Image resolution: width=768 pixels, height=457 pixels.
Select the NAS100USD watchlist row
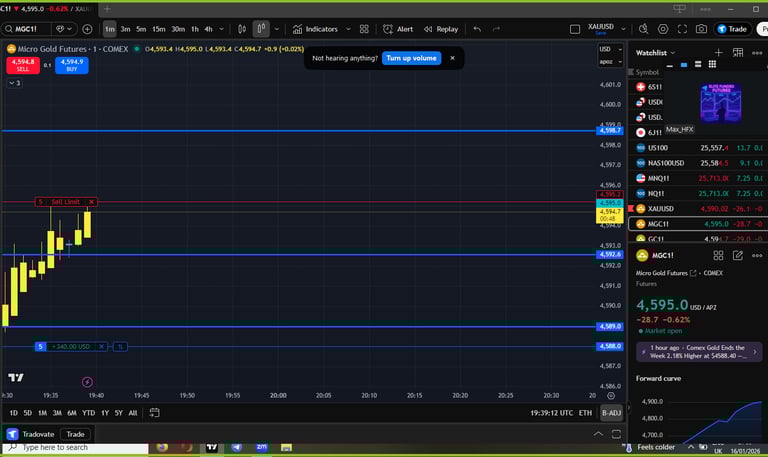coord(698,163)
